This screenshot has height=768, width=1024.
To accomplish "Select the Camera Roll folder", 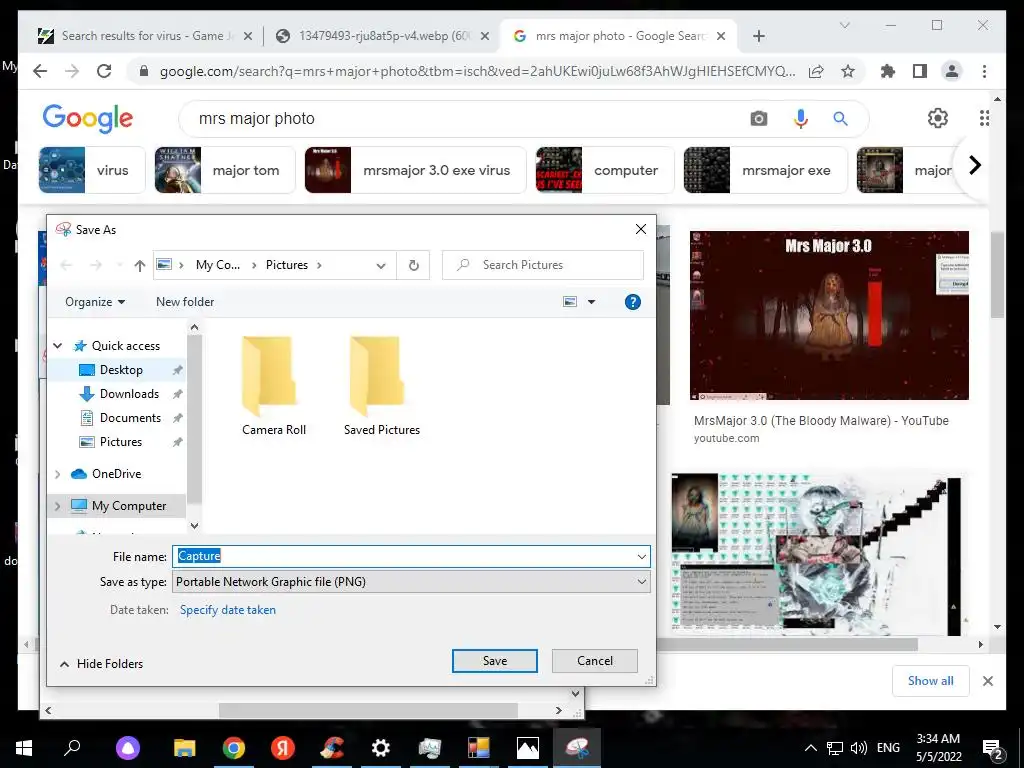I will (x=274, y=385).
